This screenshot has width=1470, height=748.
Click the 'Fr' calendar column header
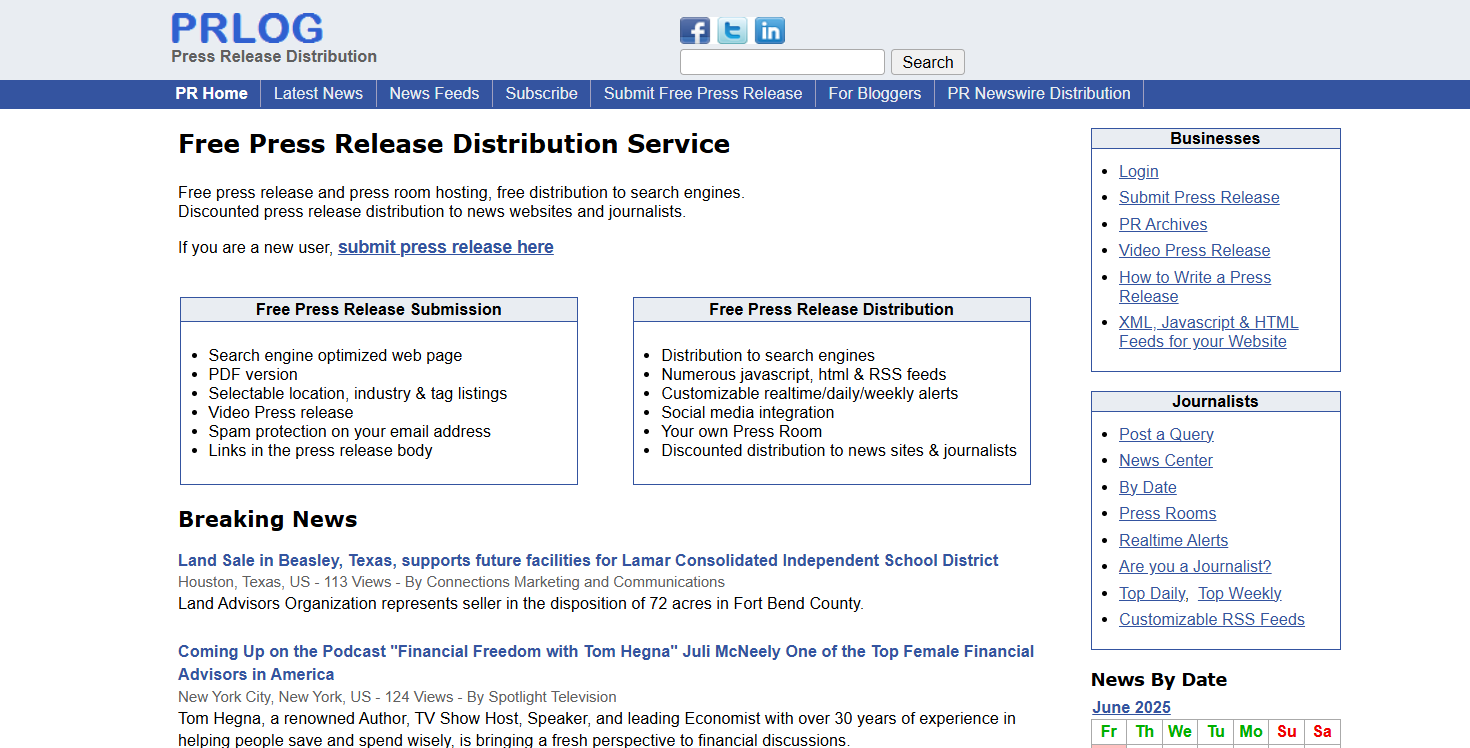pos(1109,732)
